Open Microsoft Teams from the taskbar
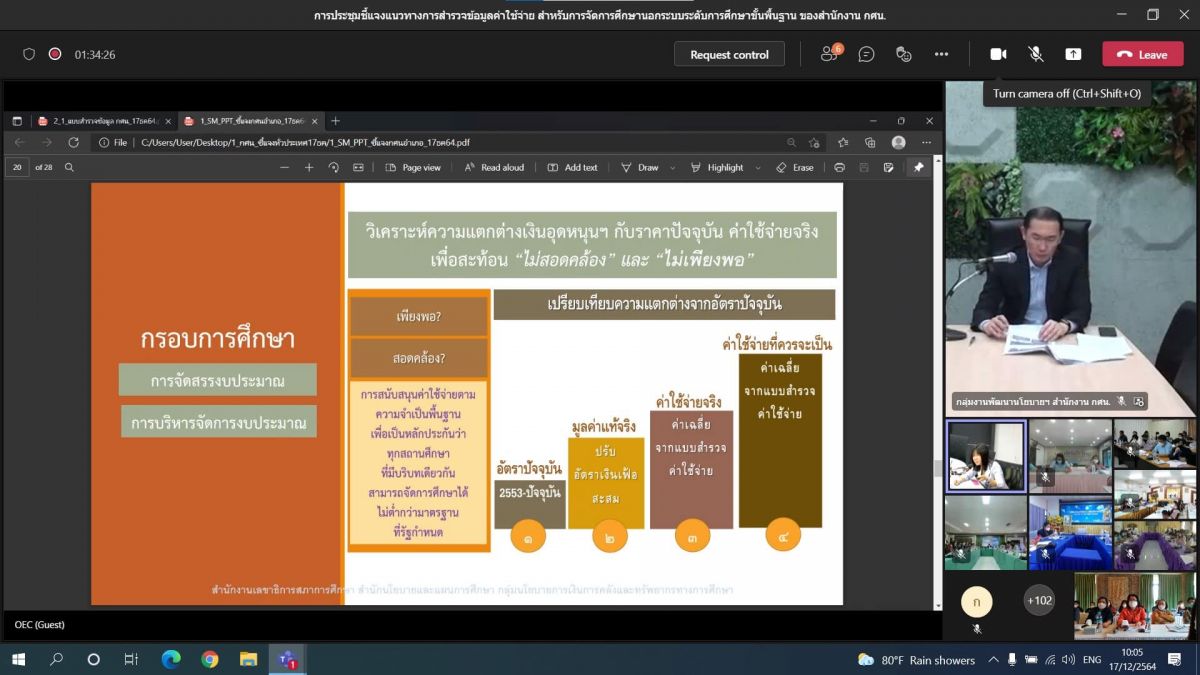Viewport: 1200px width, 675px height. [x=287, y=659]
